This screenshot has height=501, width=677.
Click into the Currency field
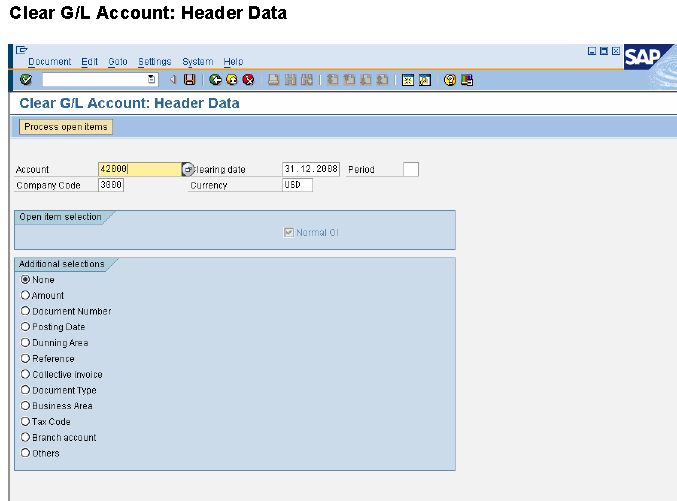tap(297, 185)
